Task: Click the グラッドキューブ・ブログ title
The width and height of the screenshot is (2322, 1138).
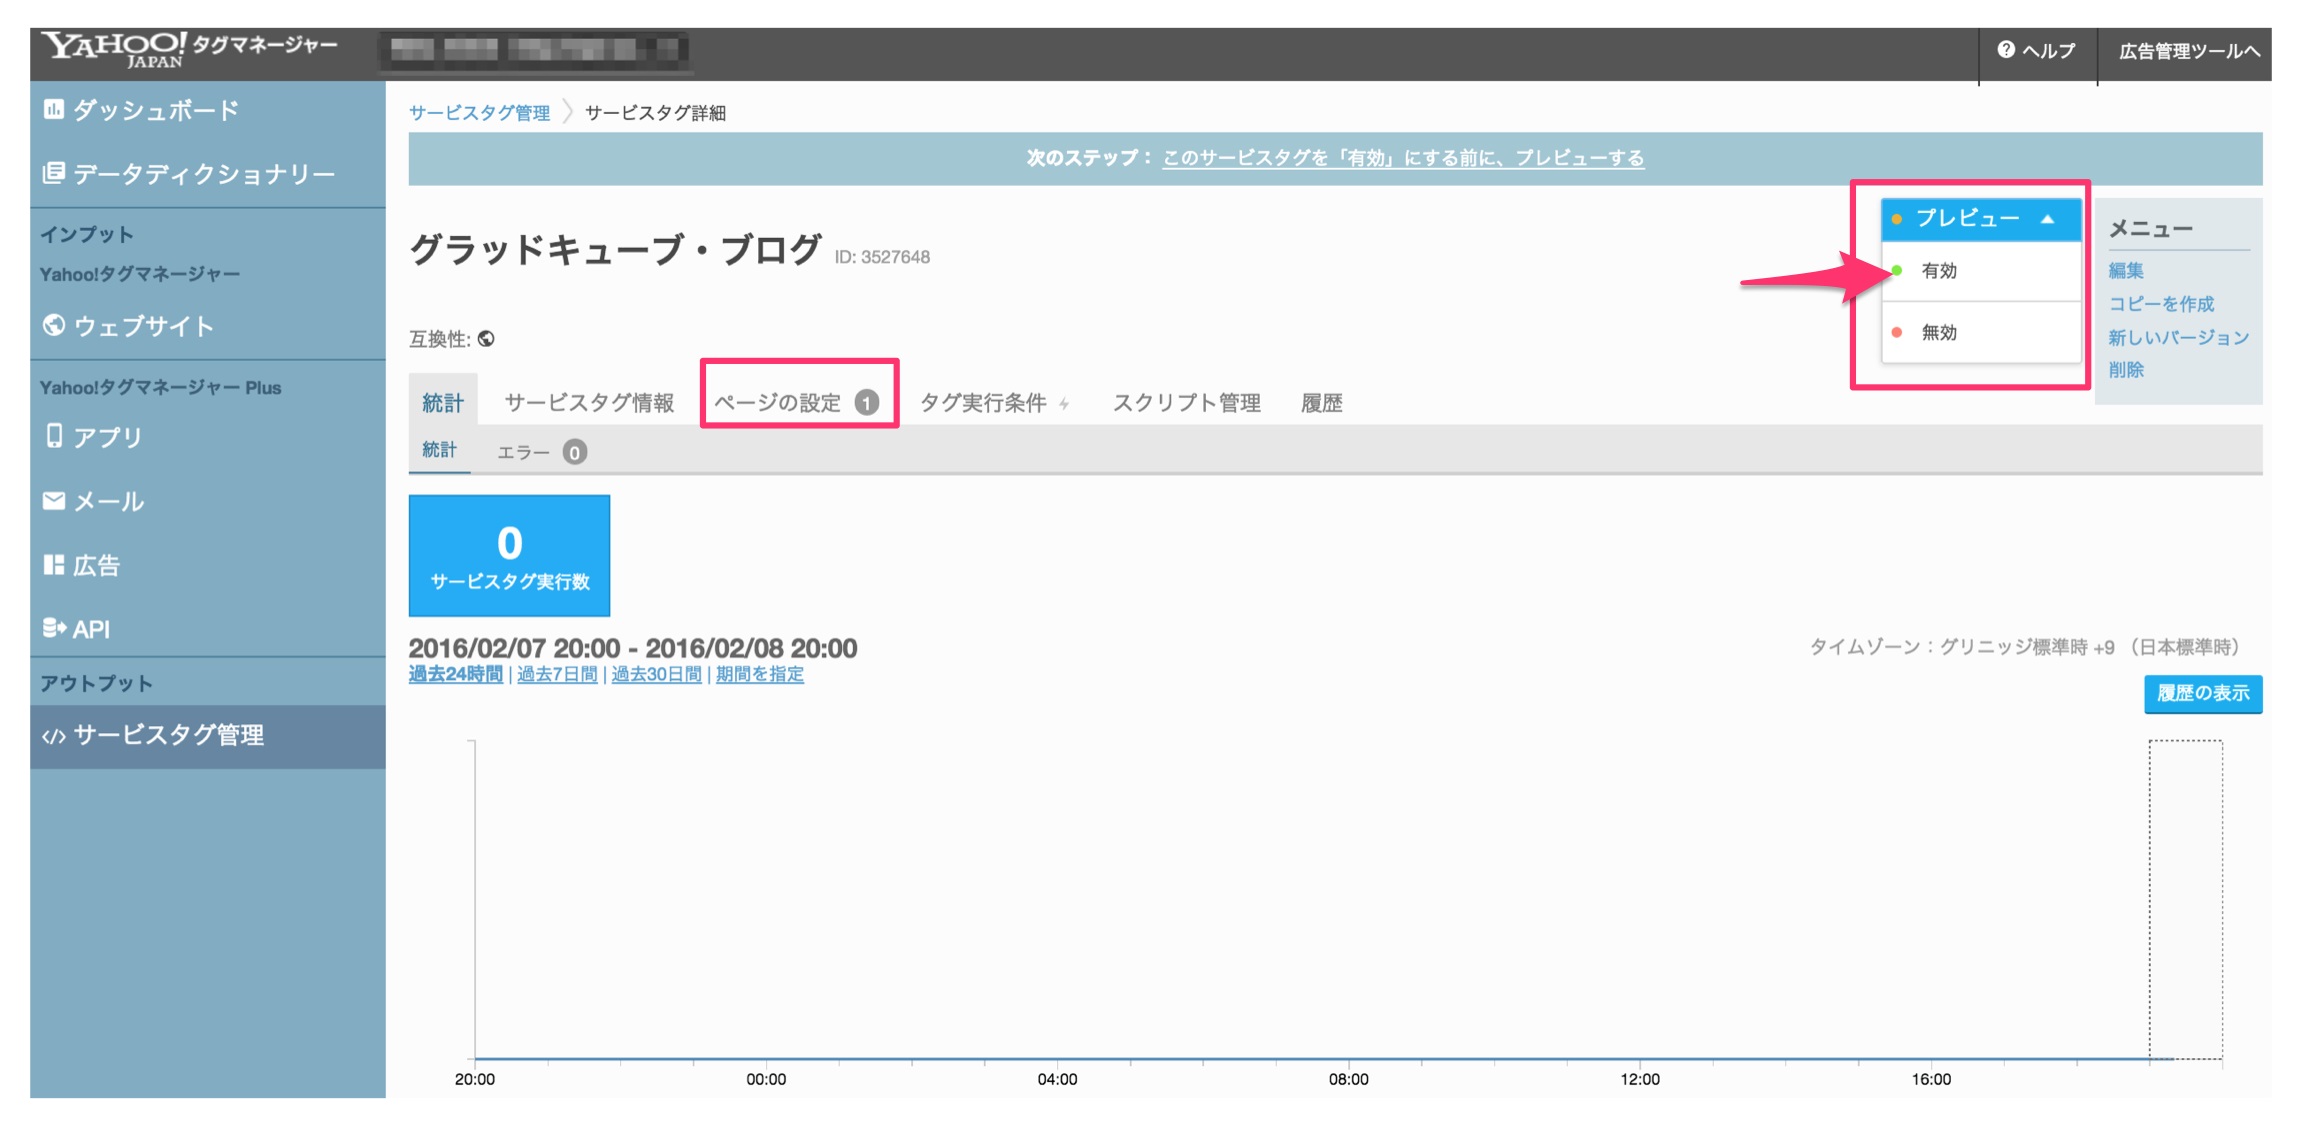Action: 615,248
